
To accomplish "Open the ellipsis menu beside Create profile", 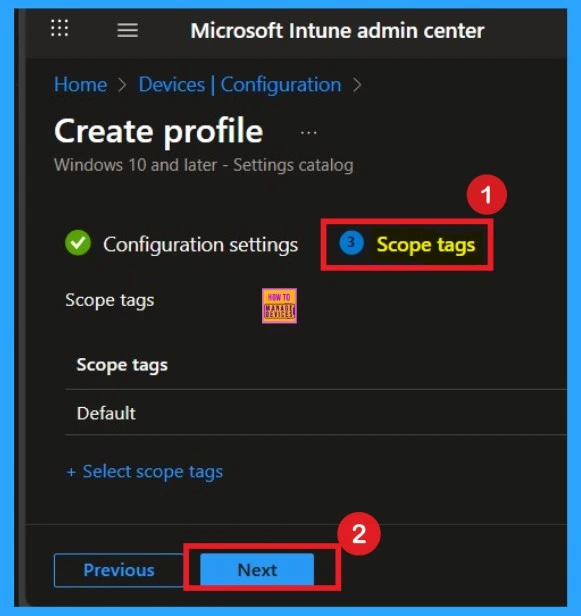I will pyautogui.click(x=308, y=133).
